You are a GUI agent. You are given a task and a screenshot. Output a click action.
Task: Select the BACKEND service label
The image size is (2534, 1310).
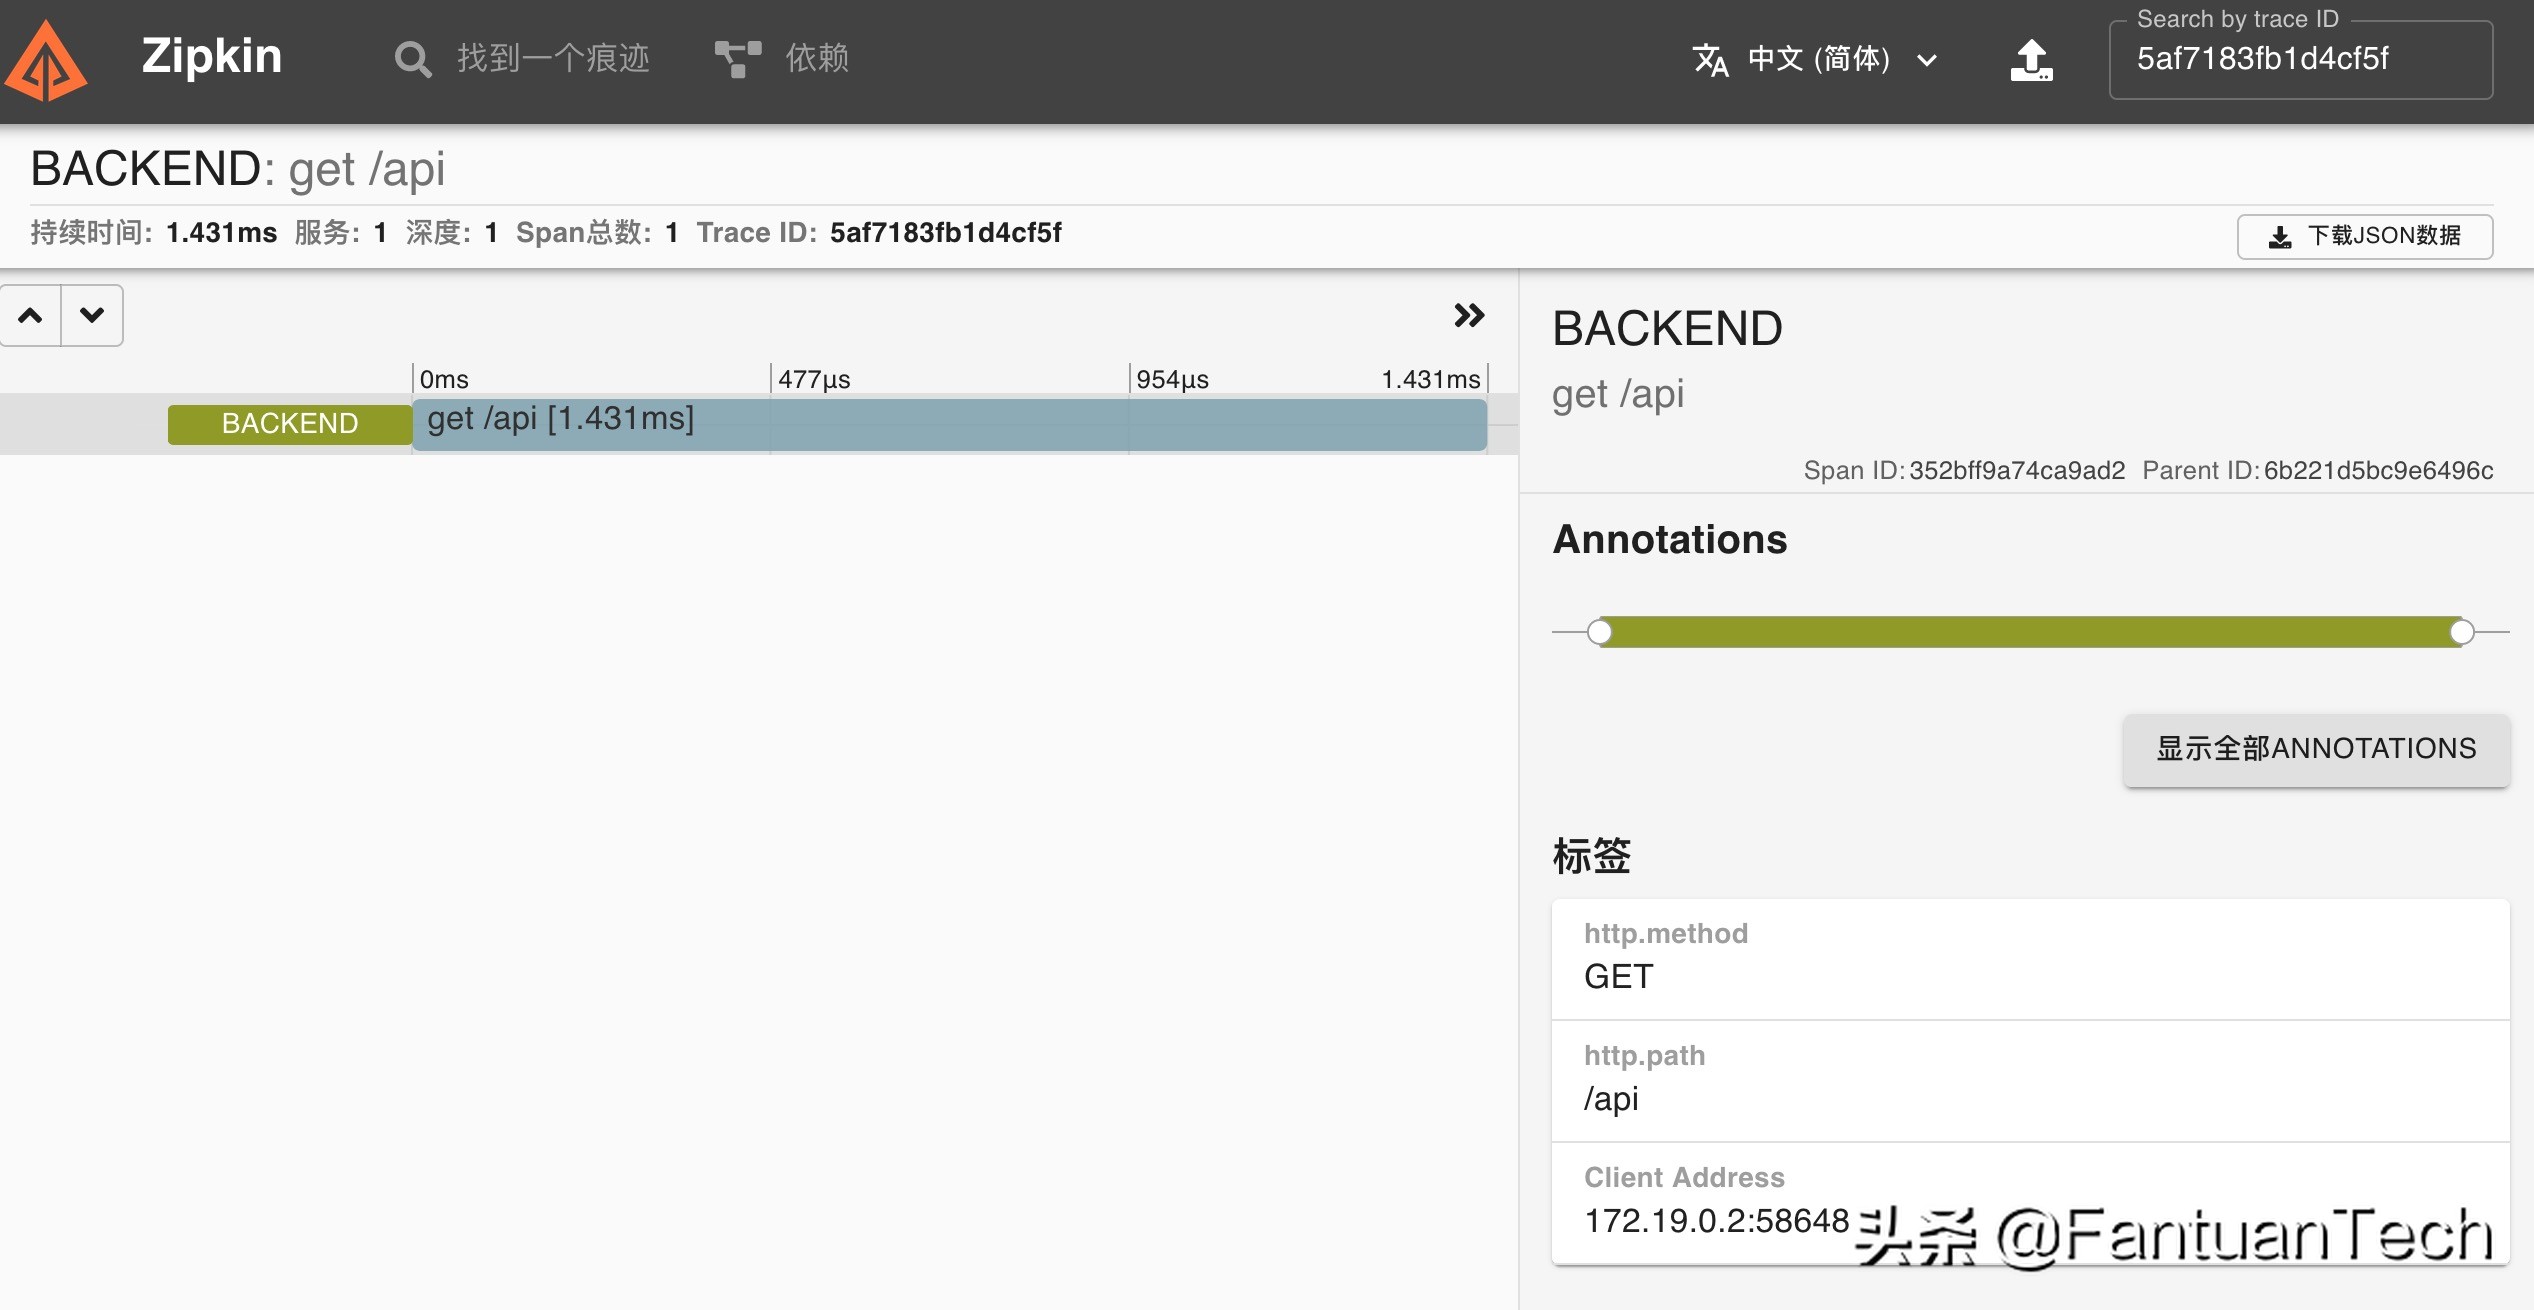click(x=290, y=424)
